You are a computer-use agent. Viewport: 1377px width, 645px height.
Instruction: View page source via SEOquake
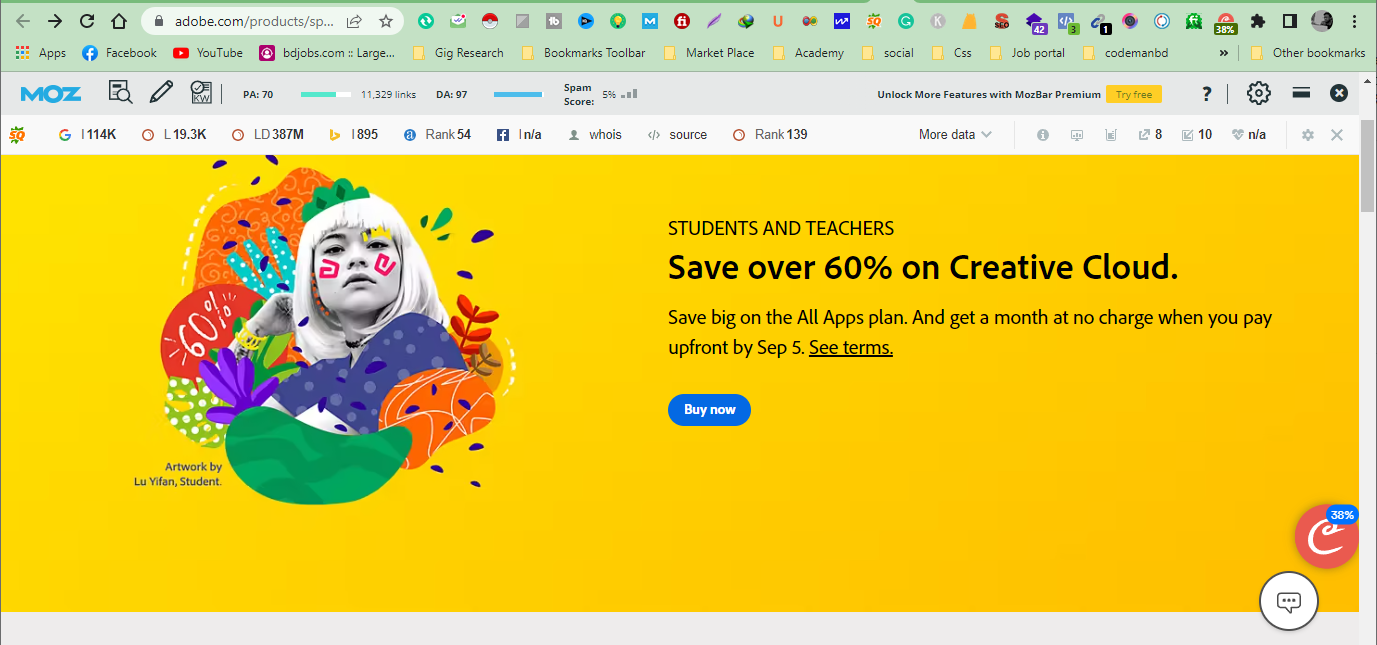coord(677,134)
